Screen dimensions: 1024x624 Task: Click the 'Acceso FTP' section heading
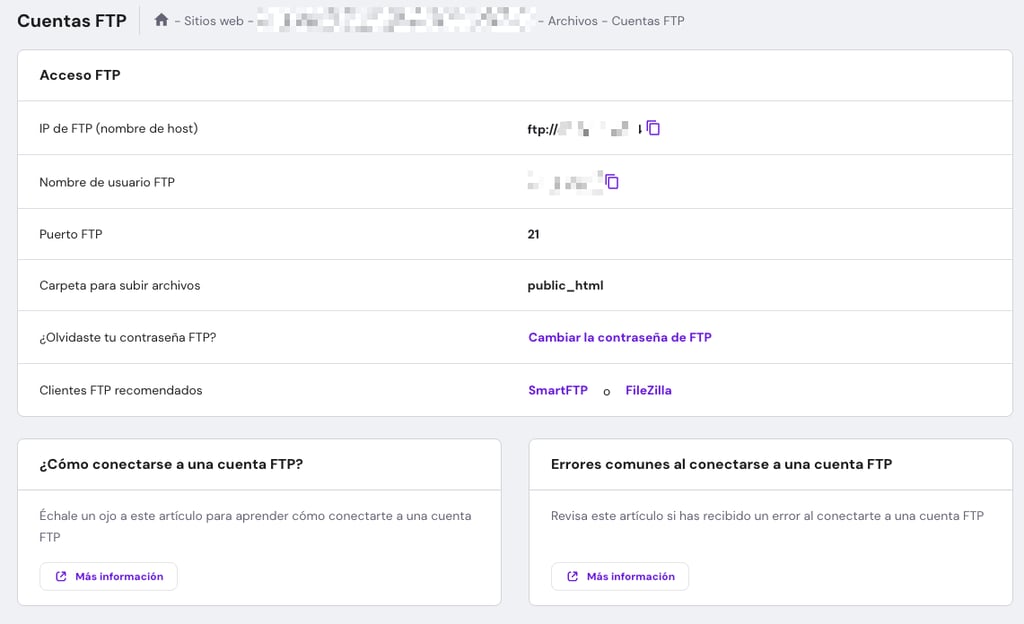[80, 75]
